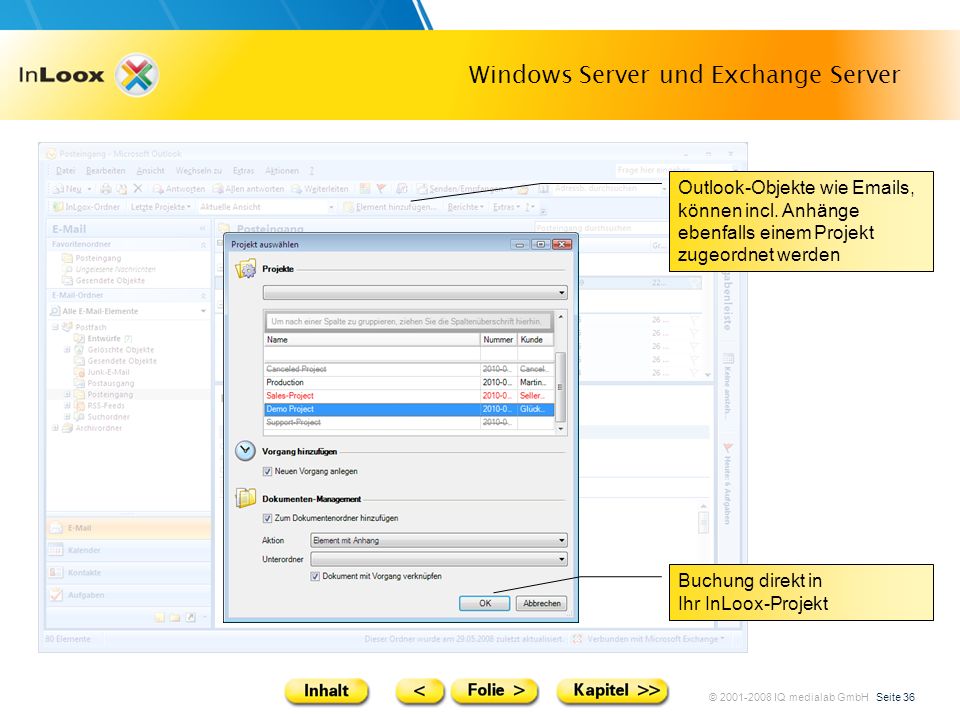This screenshot has width=960, height=720.
Task: Click the Inhalt navigation button
Action: pos(326,691)
